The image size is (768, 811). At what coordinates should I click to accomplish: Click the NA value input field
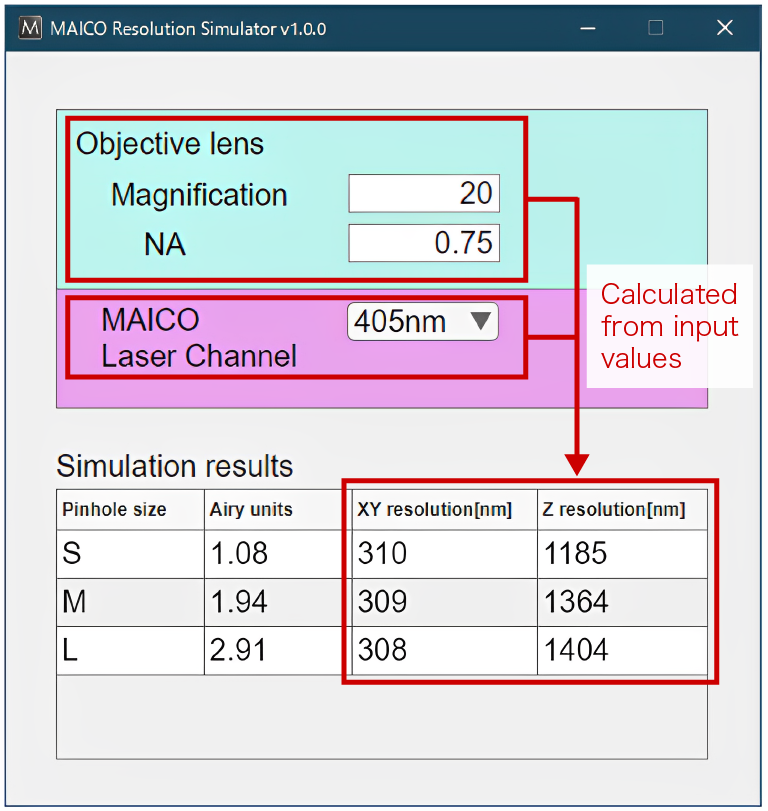click(423, 243)
